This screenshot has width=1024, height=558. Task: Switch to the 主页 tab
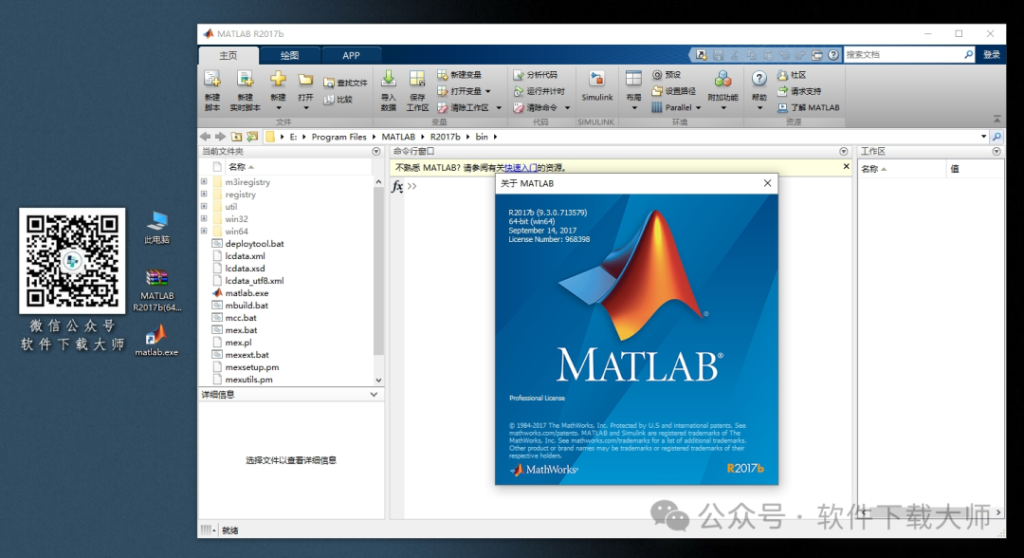(x=228, y=56)
